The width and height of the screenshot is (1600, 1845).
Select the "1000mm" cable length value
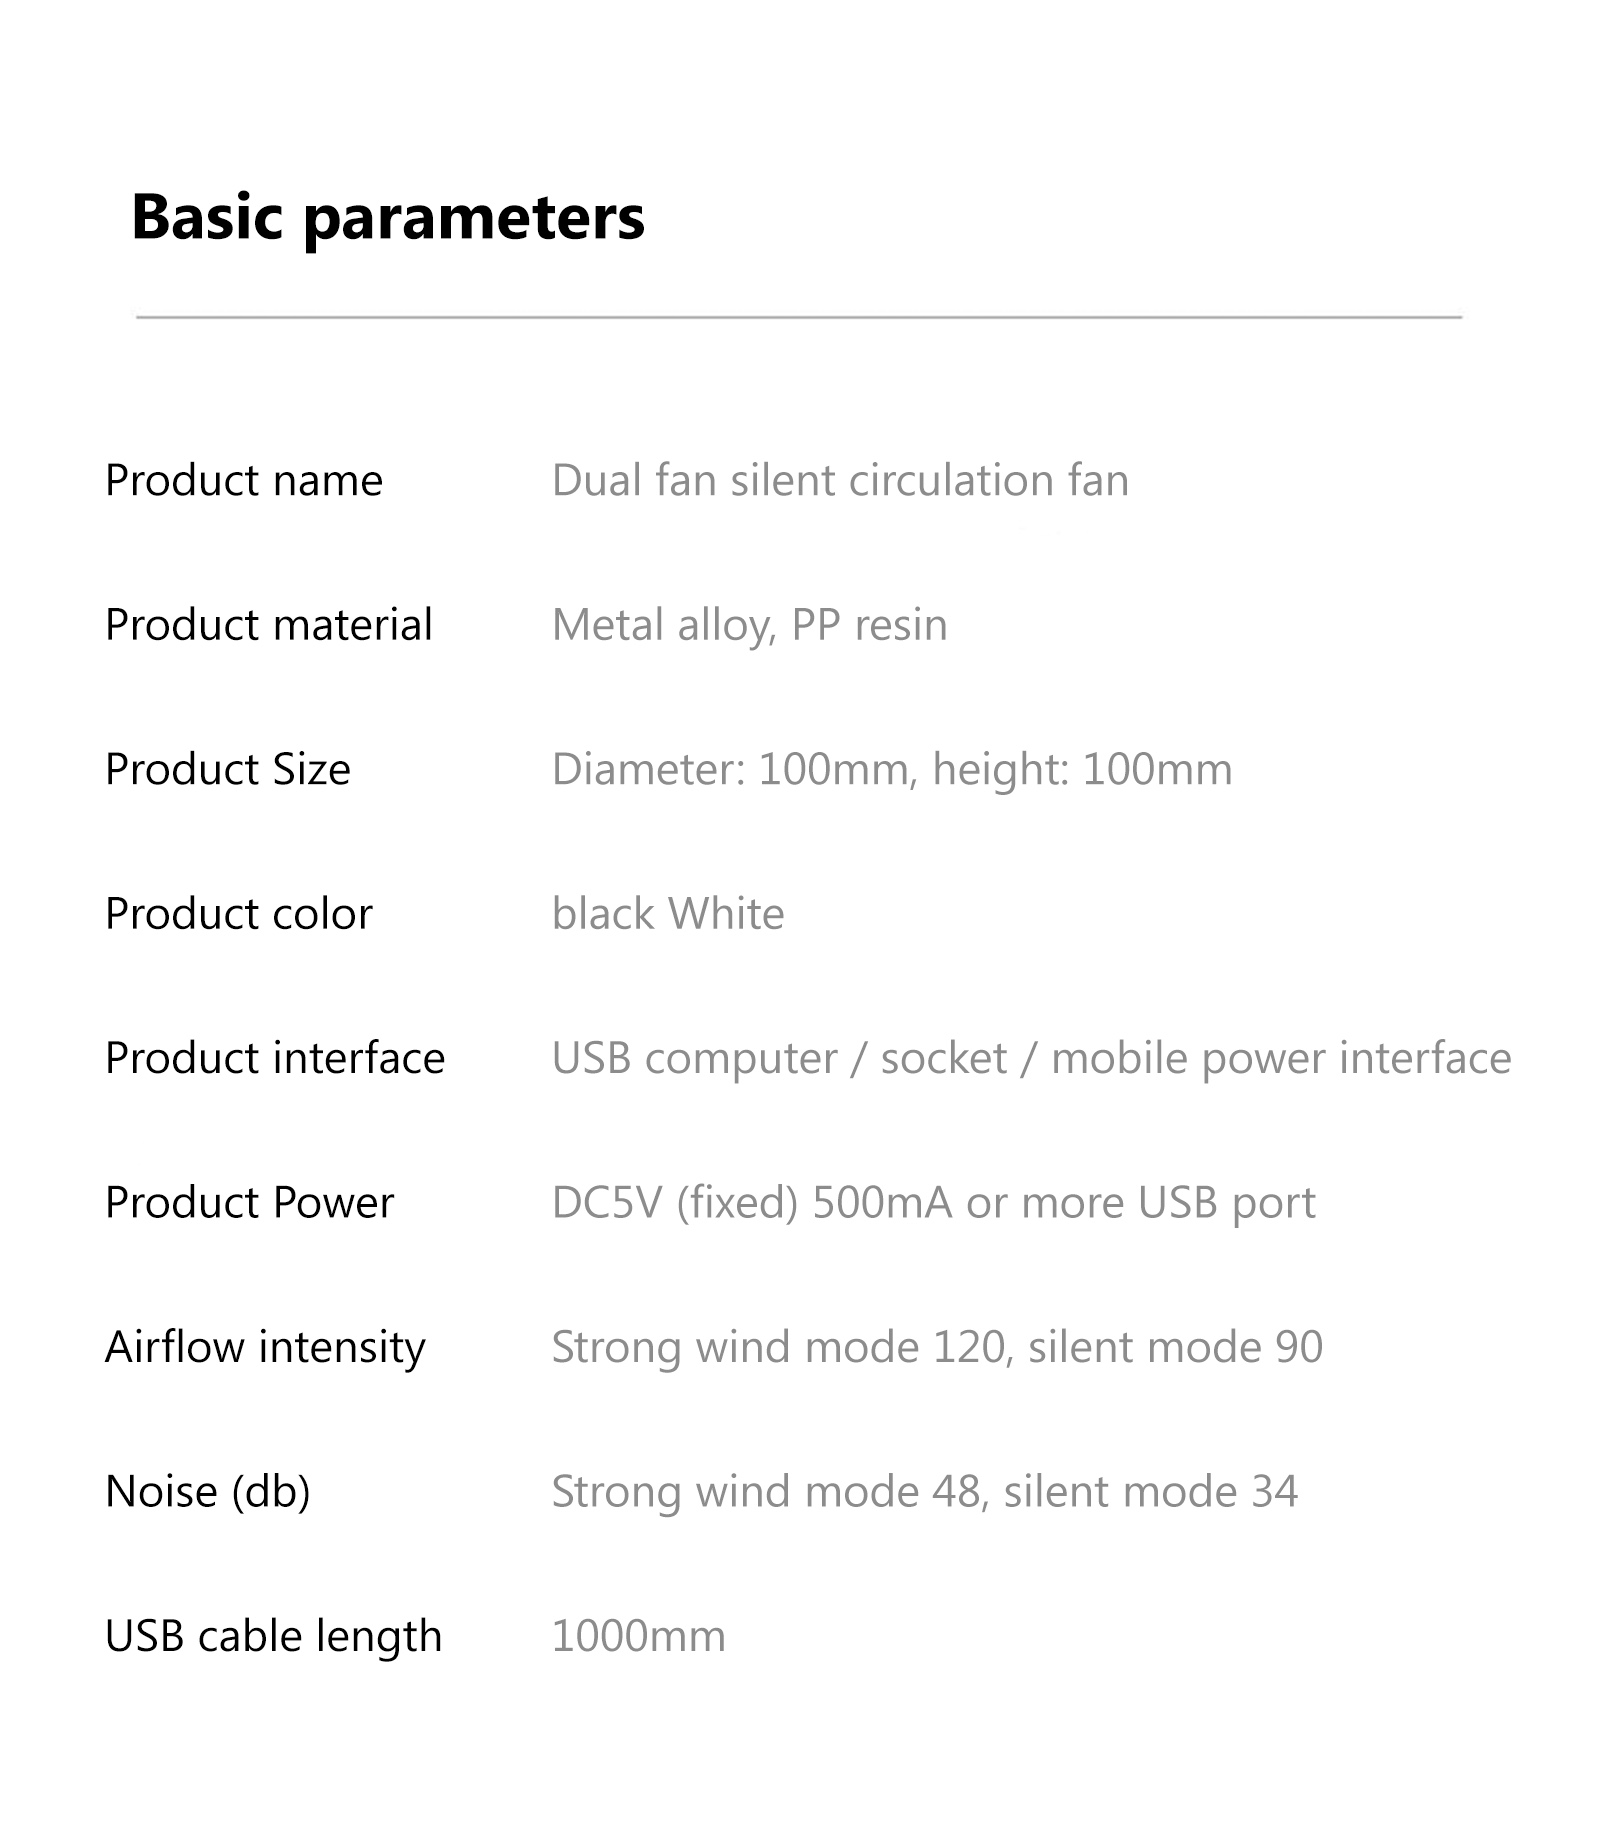click(x=638, y=1637)
